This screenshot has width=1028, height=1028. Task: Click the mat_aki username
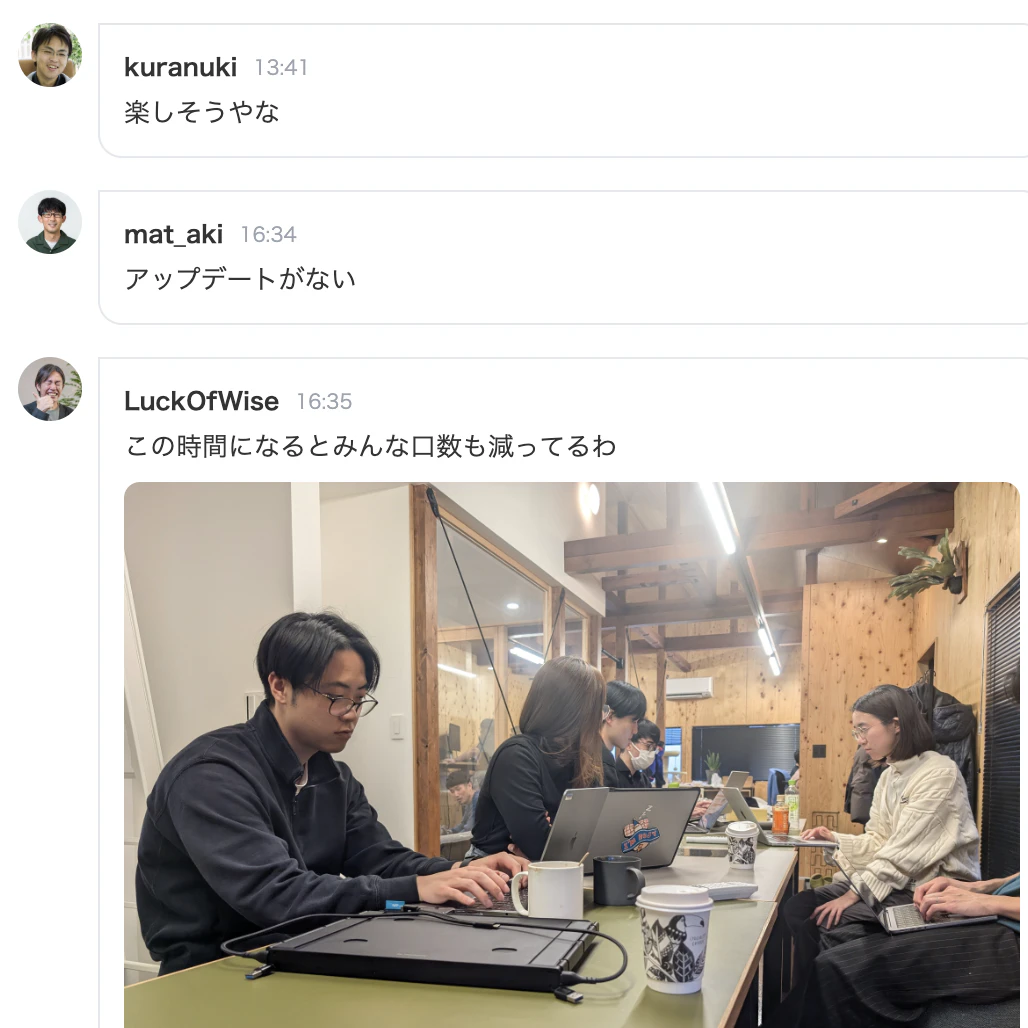pos(174,234)
